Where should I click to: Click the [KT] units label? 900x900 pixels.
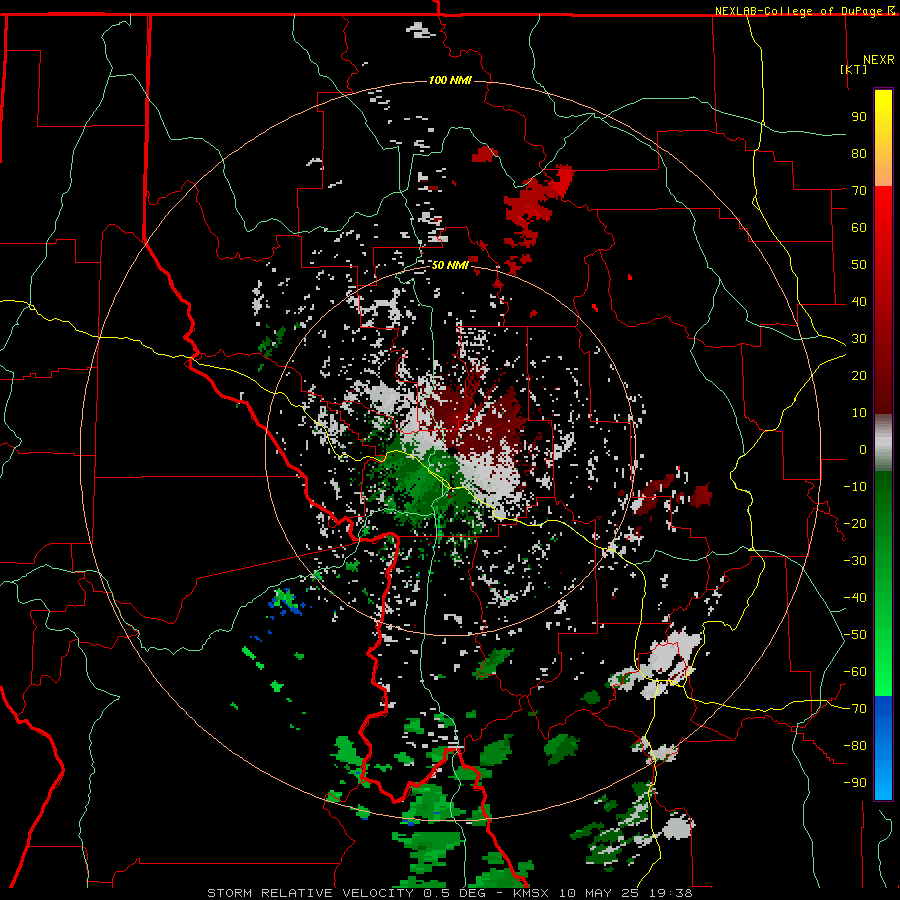tap(854, 69)
